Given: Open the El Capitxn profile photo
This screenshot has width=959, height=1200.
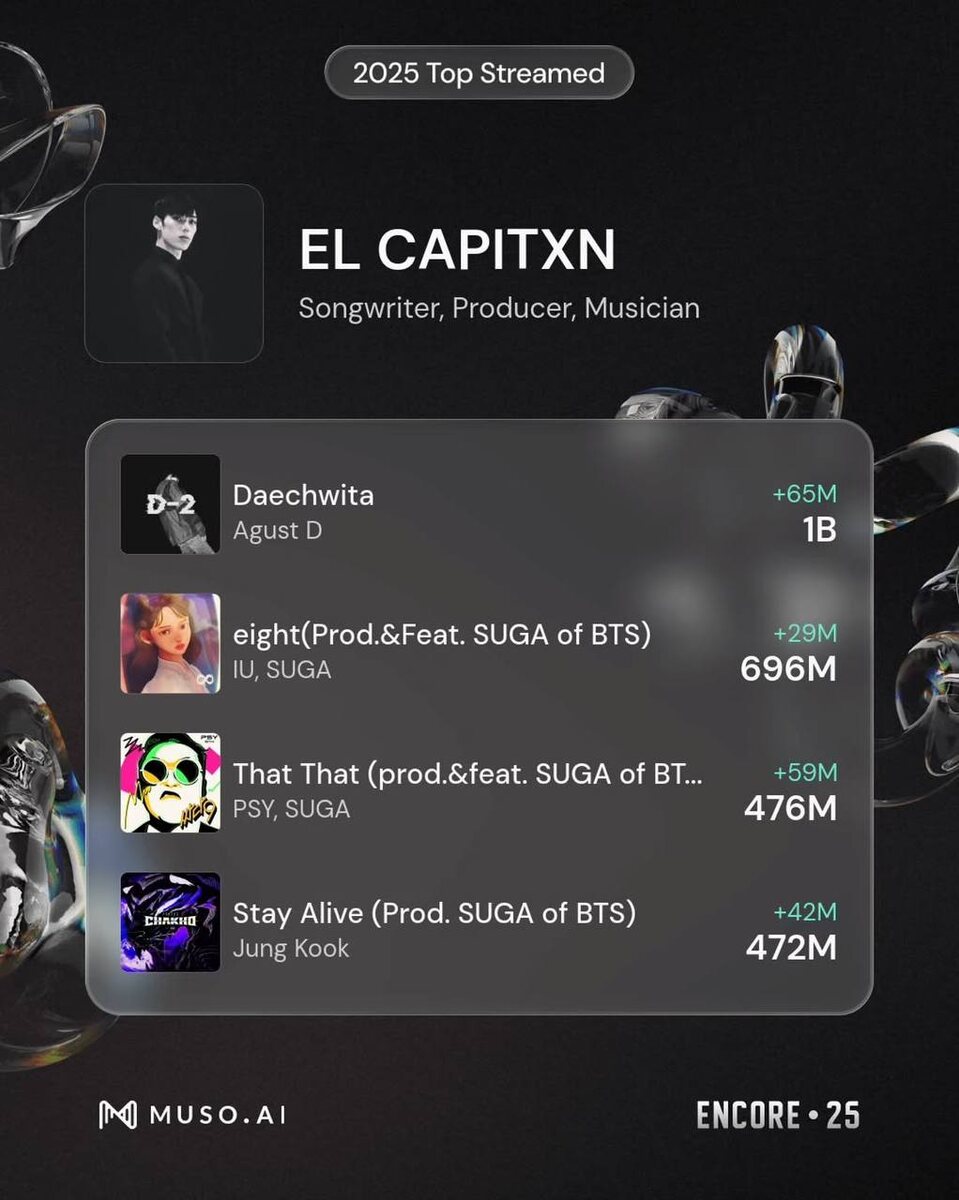Looking at the screenshot, I should (x=174, y=273).
